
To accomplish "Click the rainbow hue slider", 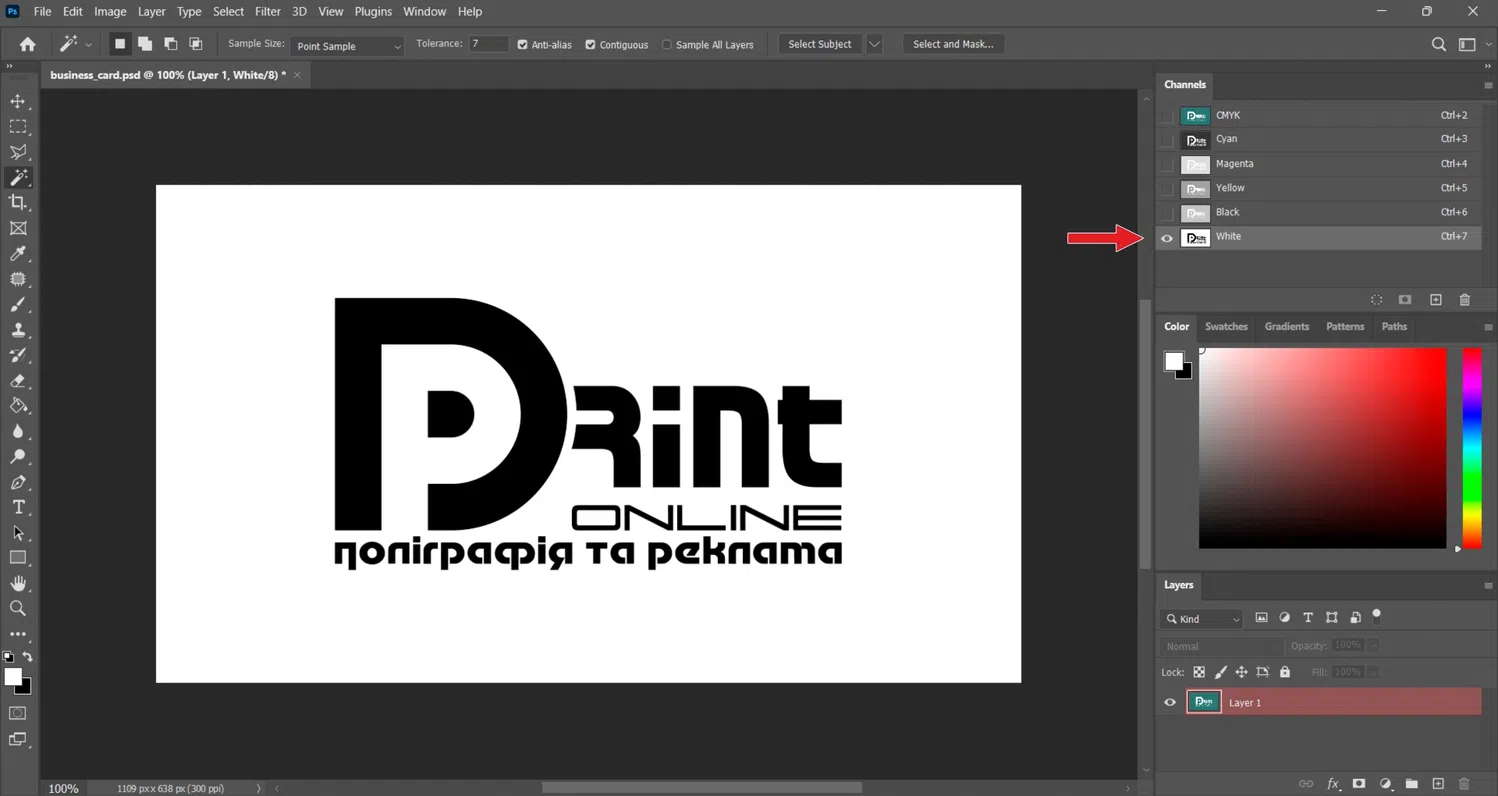I will coord(1472,448).
